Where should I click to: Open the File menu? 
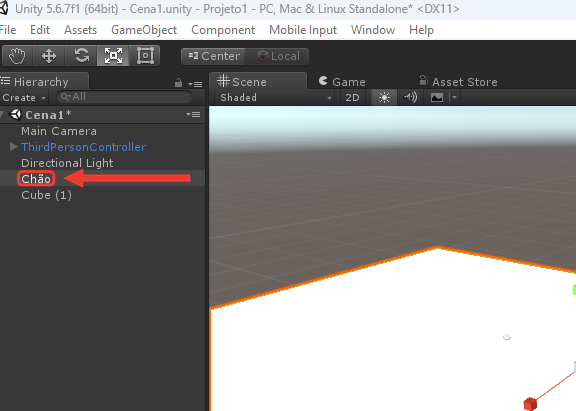[x=8, y=30]
